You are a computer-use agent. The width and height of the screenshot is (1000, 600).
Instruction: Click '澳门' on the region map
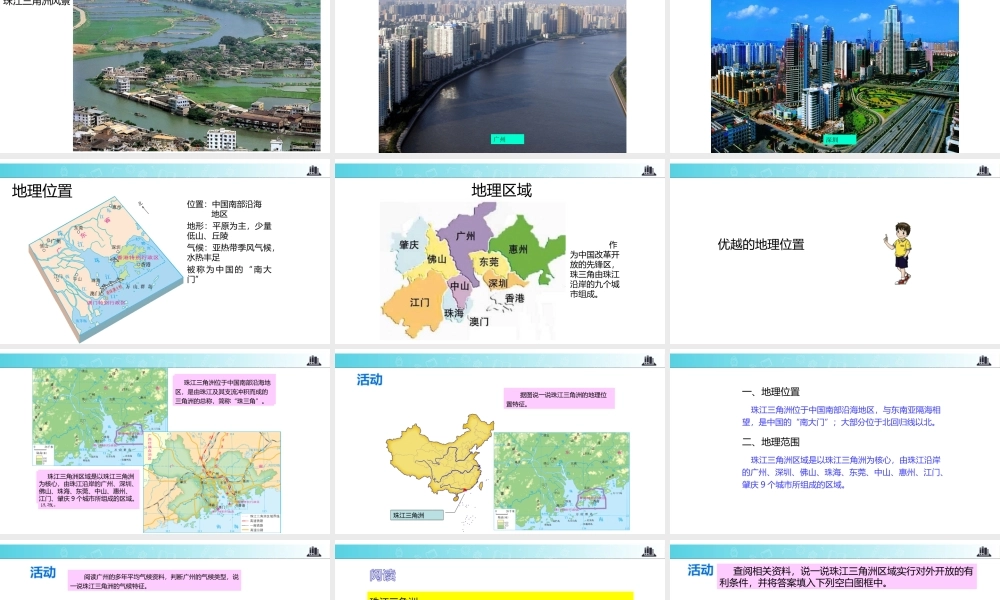[479, 321]
